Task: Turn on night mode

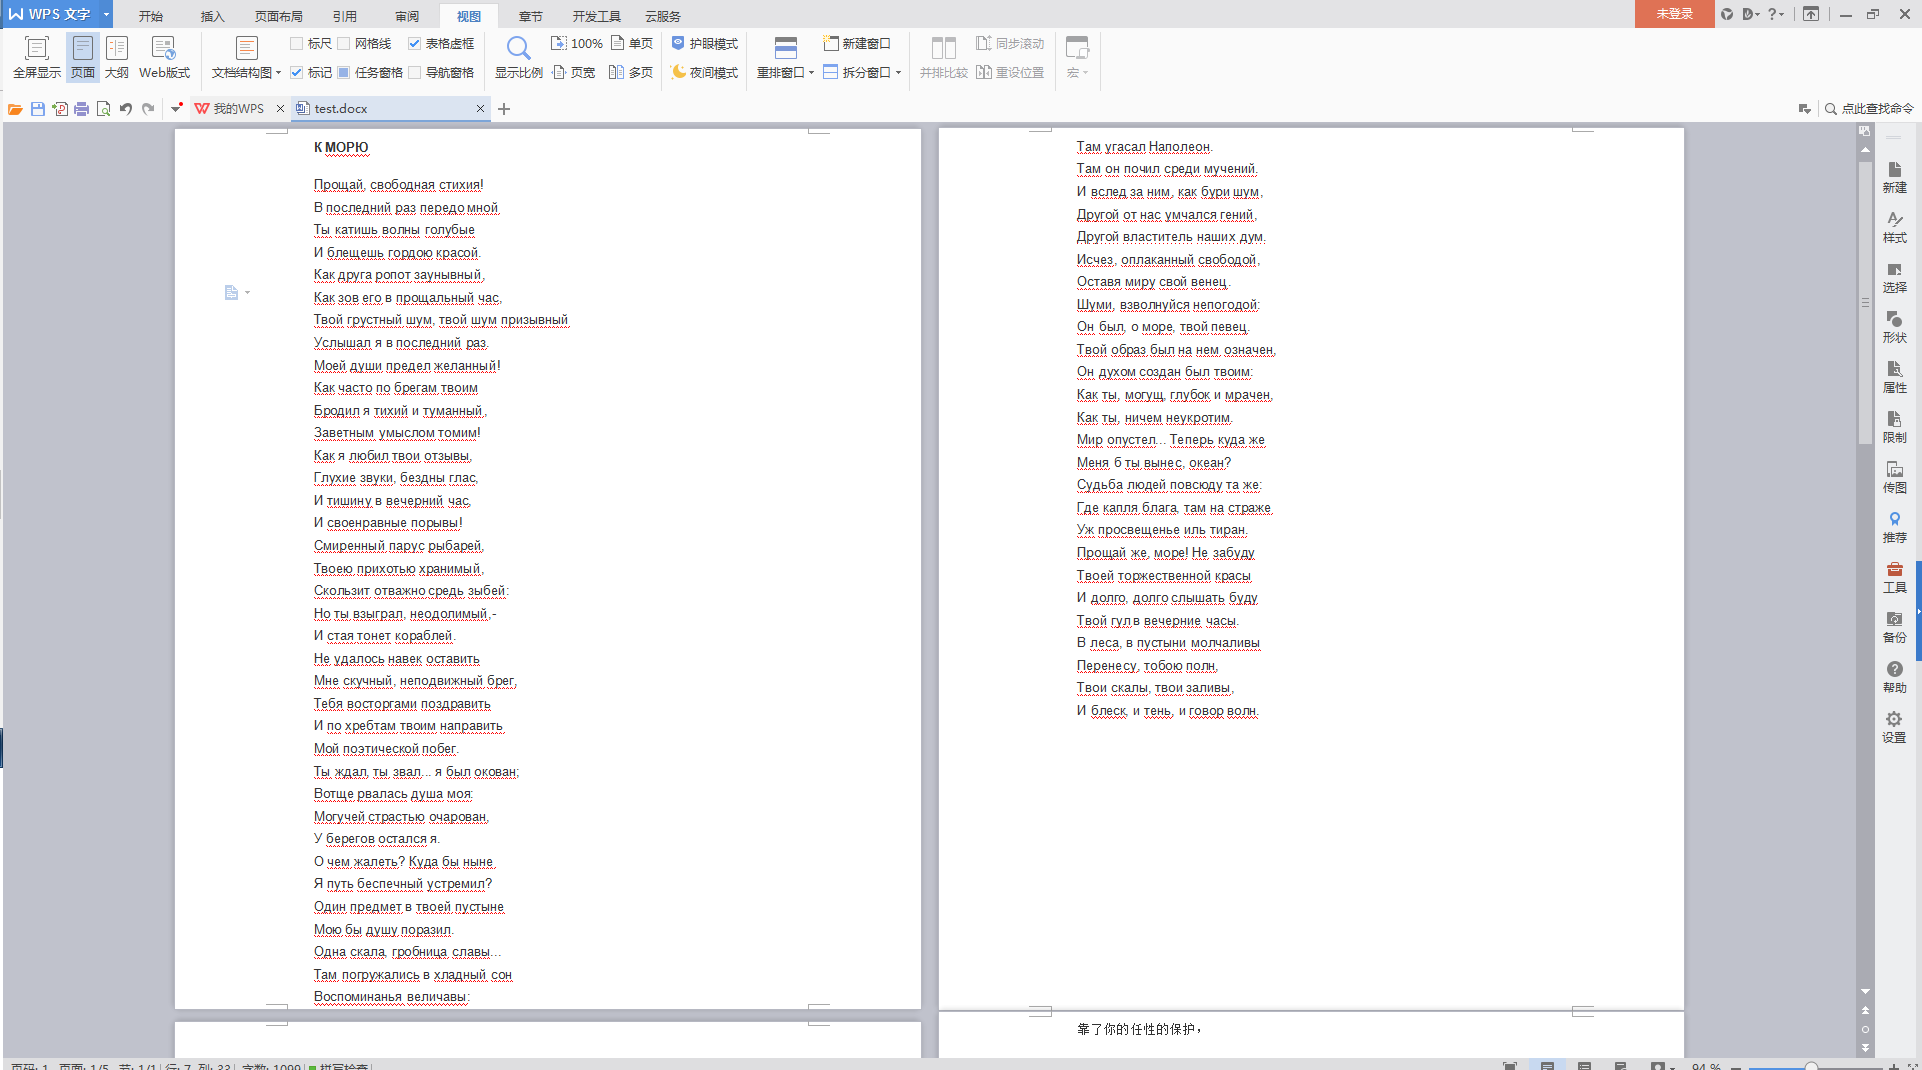Action: 705,73
